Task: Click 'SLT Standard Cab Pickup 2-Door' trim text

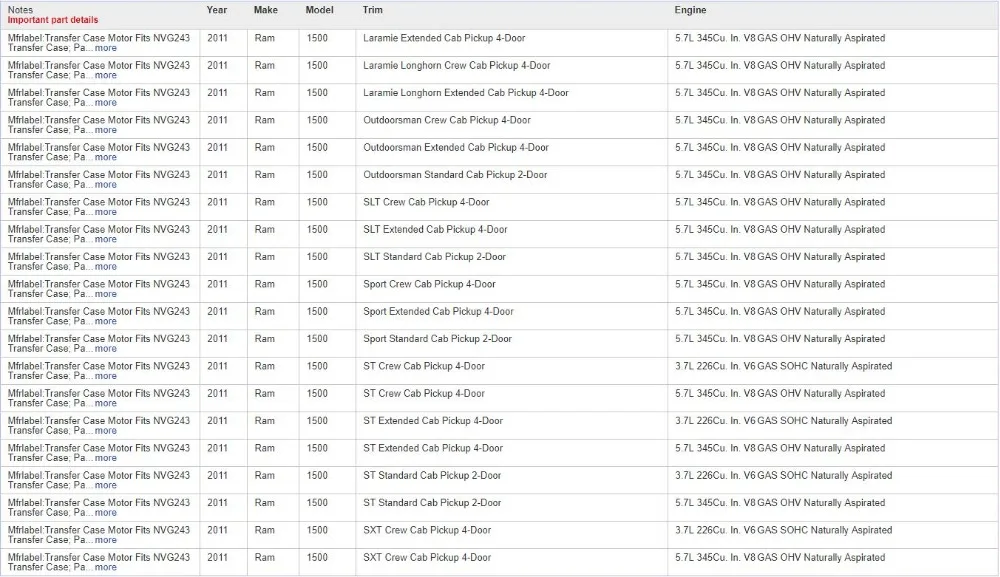Action: 434,257
